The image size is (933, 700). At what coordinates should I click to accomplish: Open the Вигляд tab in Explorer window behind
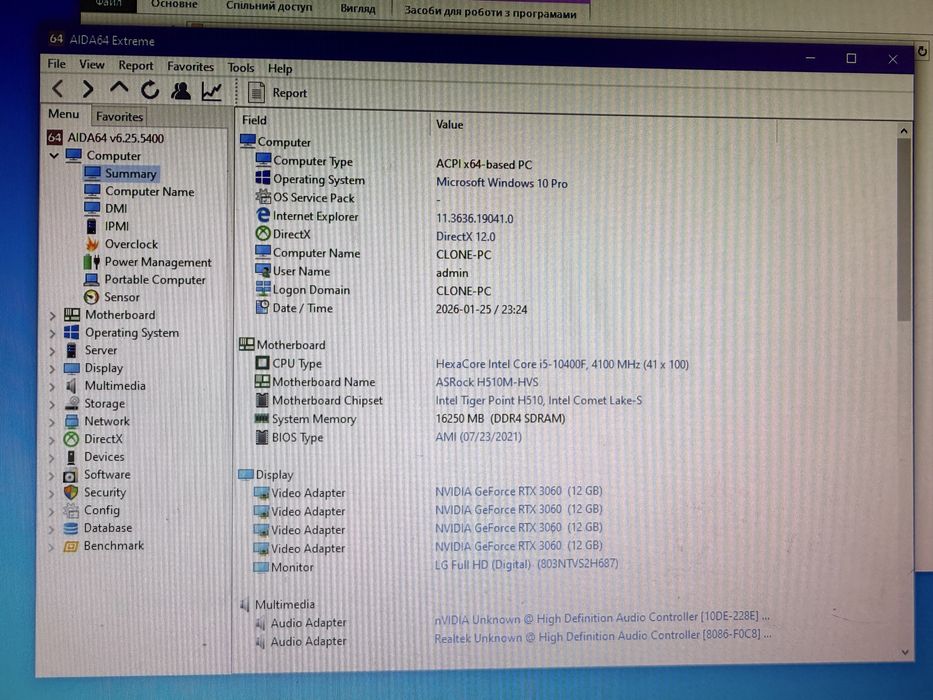click(x=358, y=8)
